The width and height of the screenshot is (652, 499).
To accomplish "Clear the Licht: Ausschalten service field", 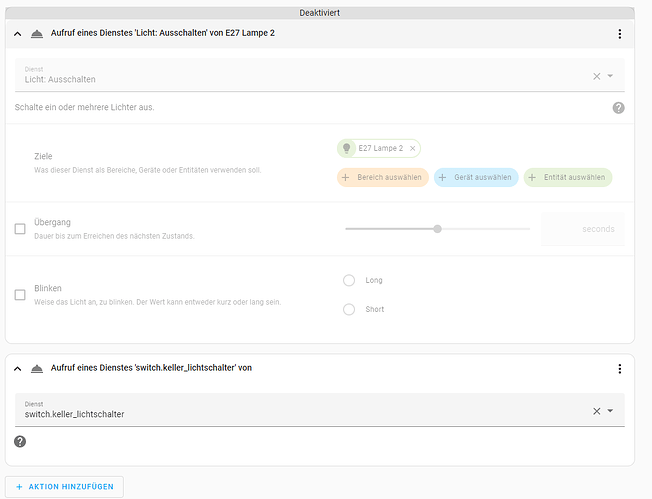I will pos(597,76).
